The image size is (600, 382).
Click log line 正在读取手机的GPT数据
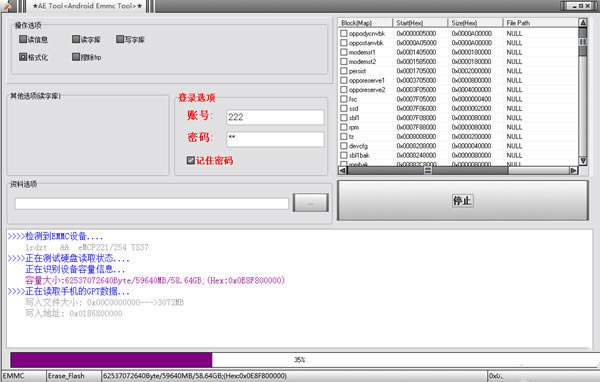tap(69, 291)
